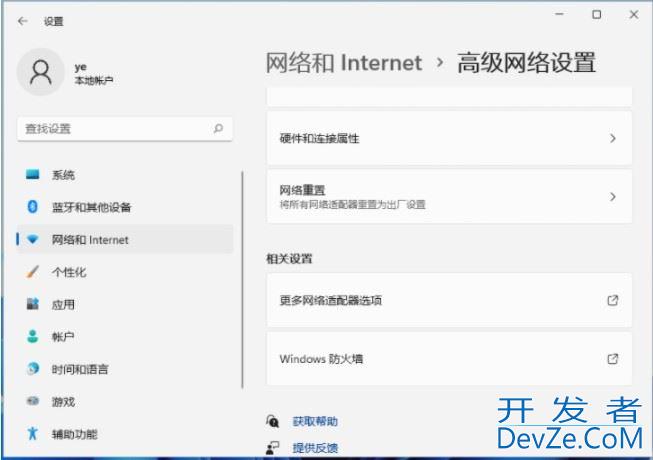This screenshot has height=460, width=653.
Task: Click 本地帐户 account label
Action: (x=94, y=80)
